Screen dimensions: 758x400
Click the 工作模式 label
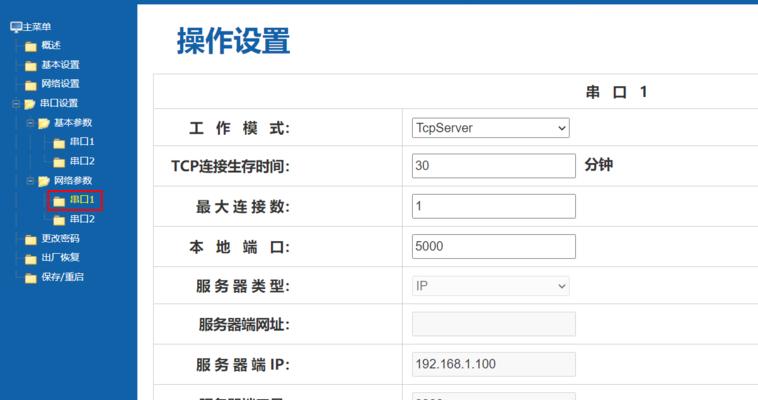coord(239,129)
